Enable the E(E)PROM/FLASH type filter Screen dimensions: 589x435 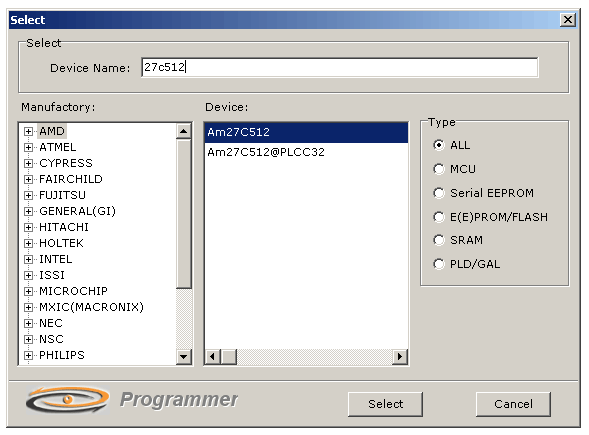[x=438, y=217]
